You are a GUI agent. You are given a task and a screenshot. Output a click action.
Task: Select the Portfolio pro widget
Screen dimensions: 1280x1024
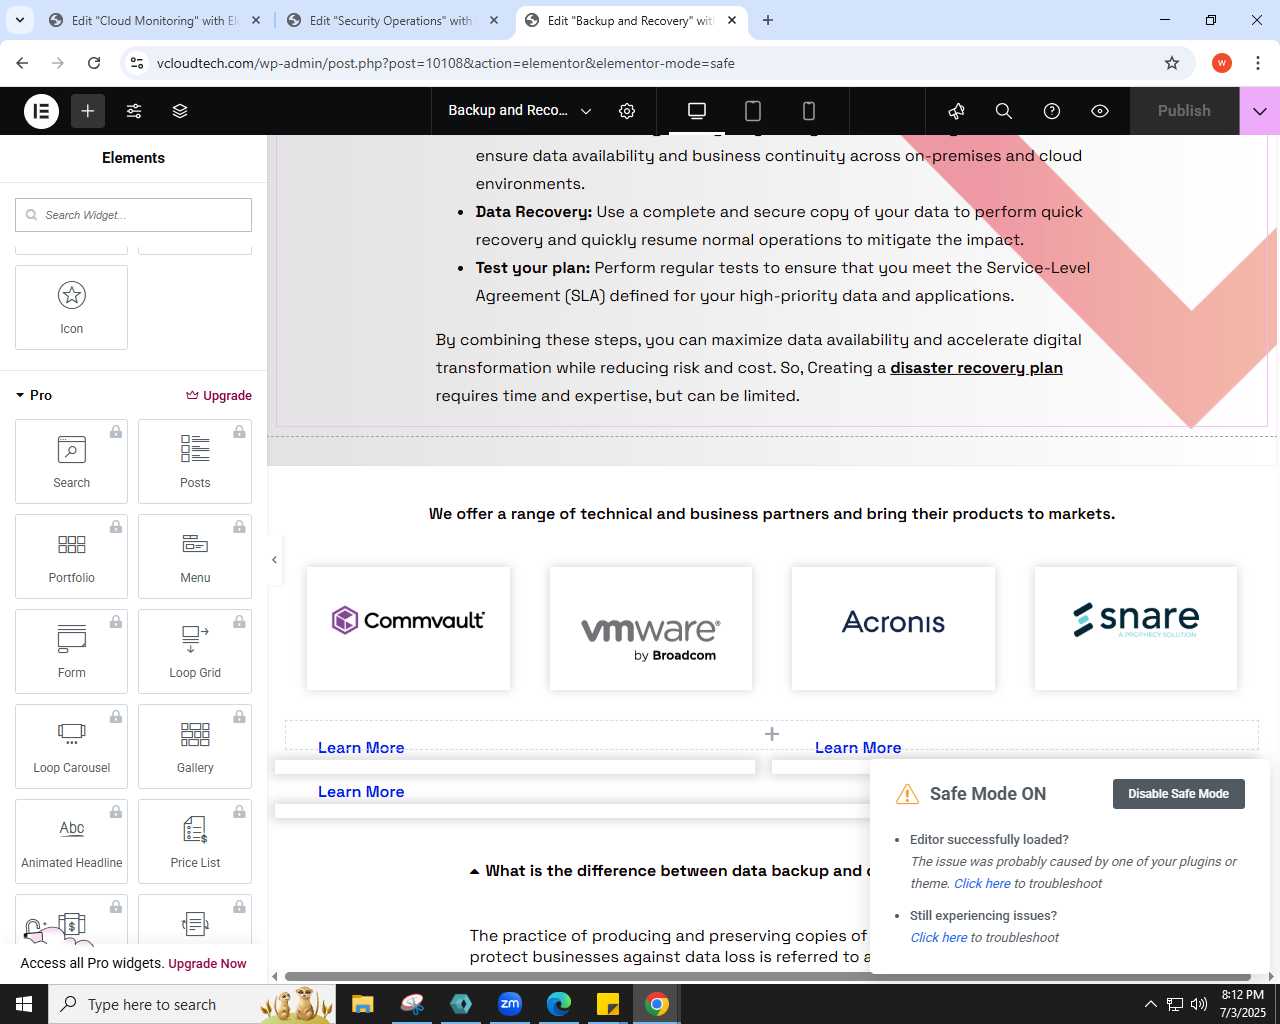tap(72, 556)
